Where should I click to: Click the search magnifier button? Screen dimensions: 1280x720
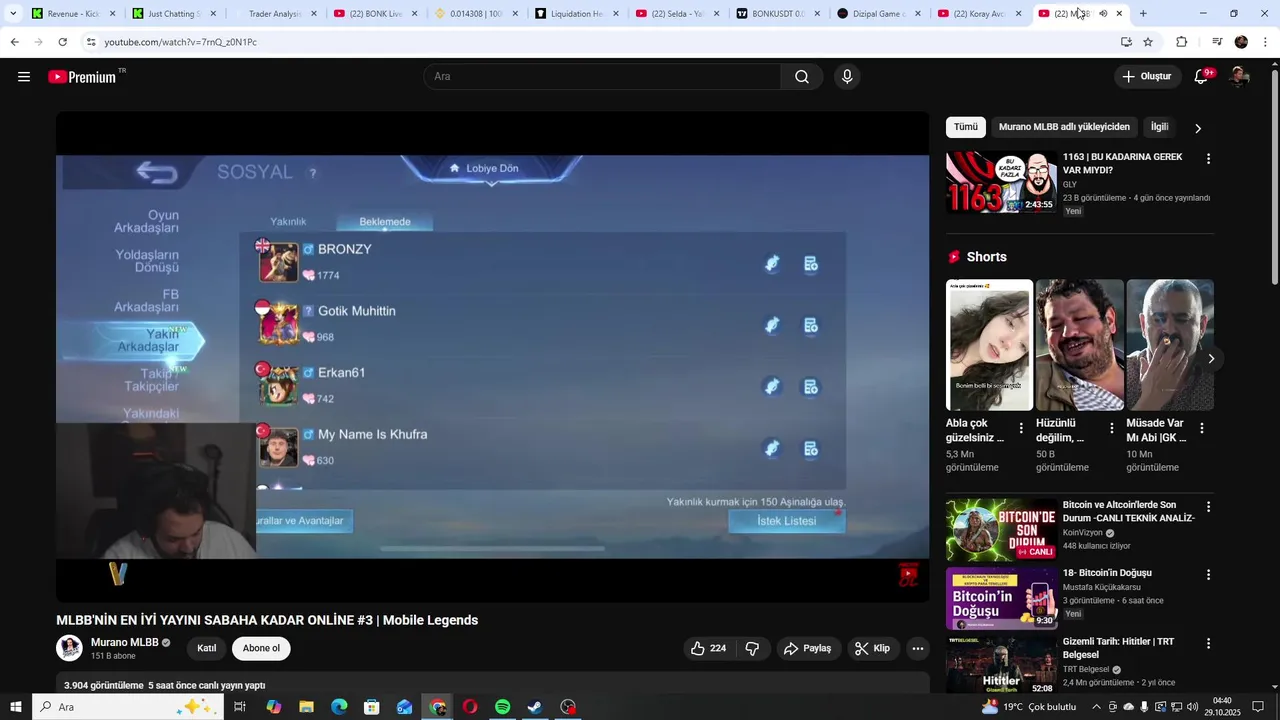coord(802,77)
